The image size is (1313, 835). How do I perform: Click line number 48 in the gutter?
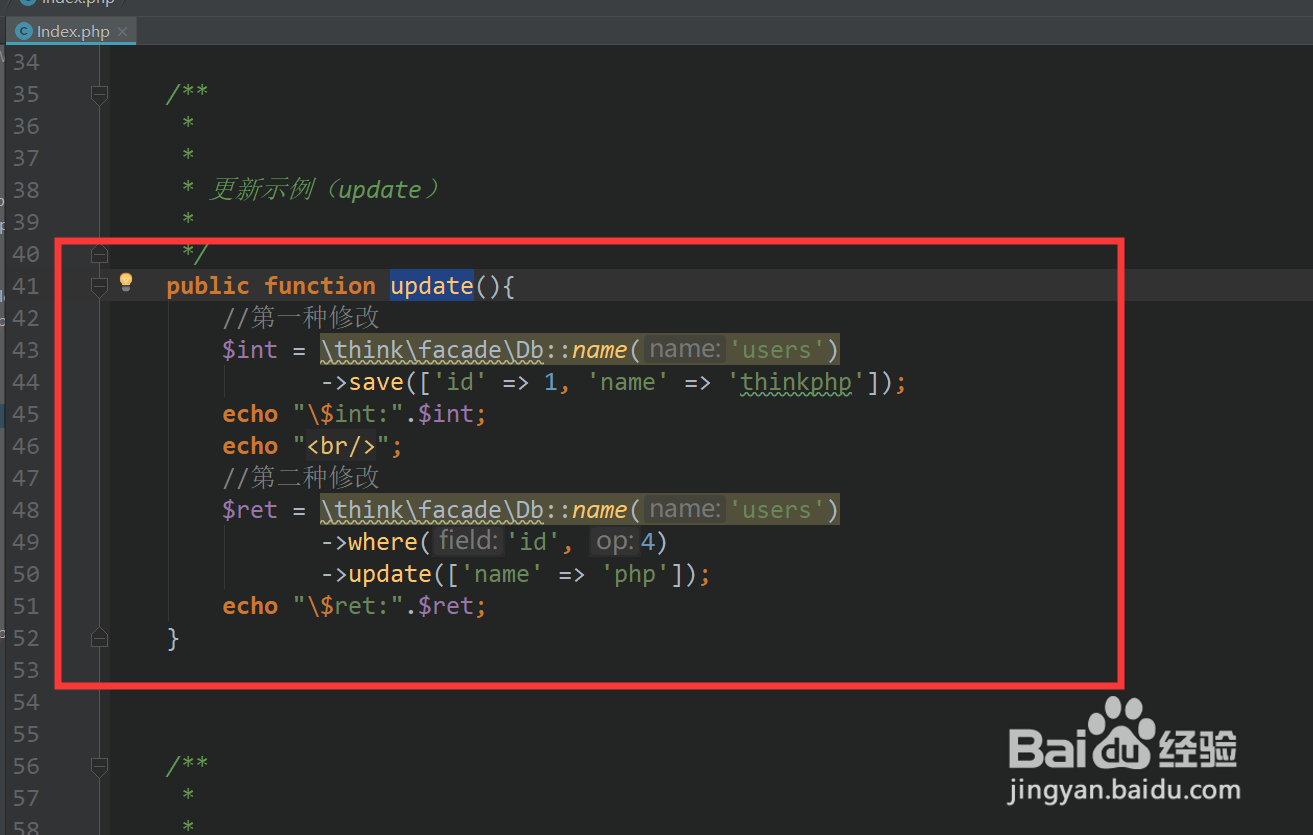(x=26, y=510)
